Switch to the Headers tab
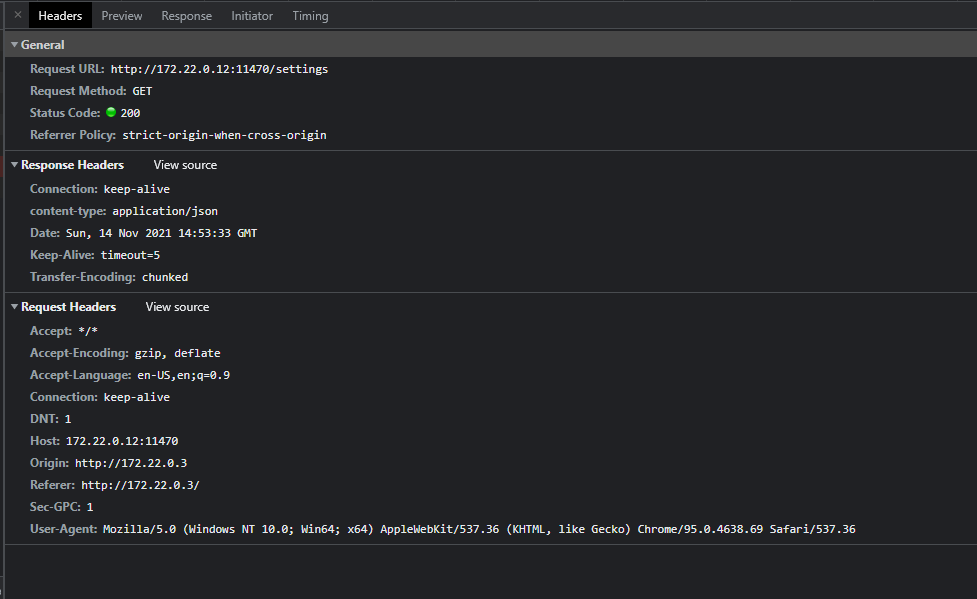 click(60, 16)
